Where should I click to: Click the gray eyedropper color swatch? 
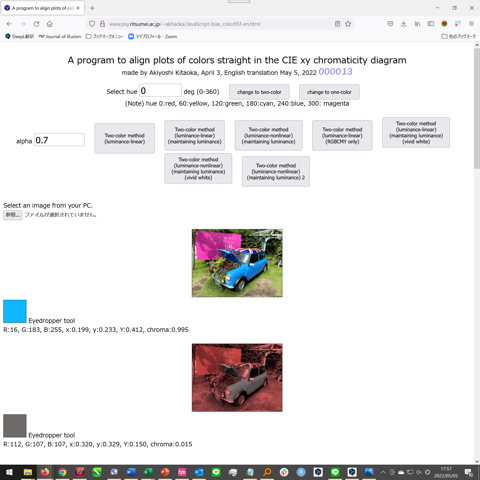(x=15, y=426)
